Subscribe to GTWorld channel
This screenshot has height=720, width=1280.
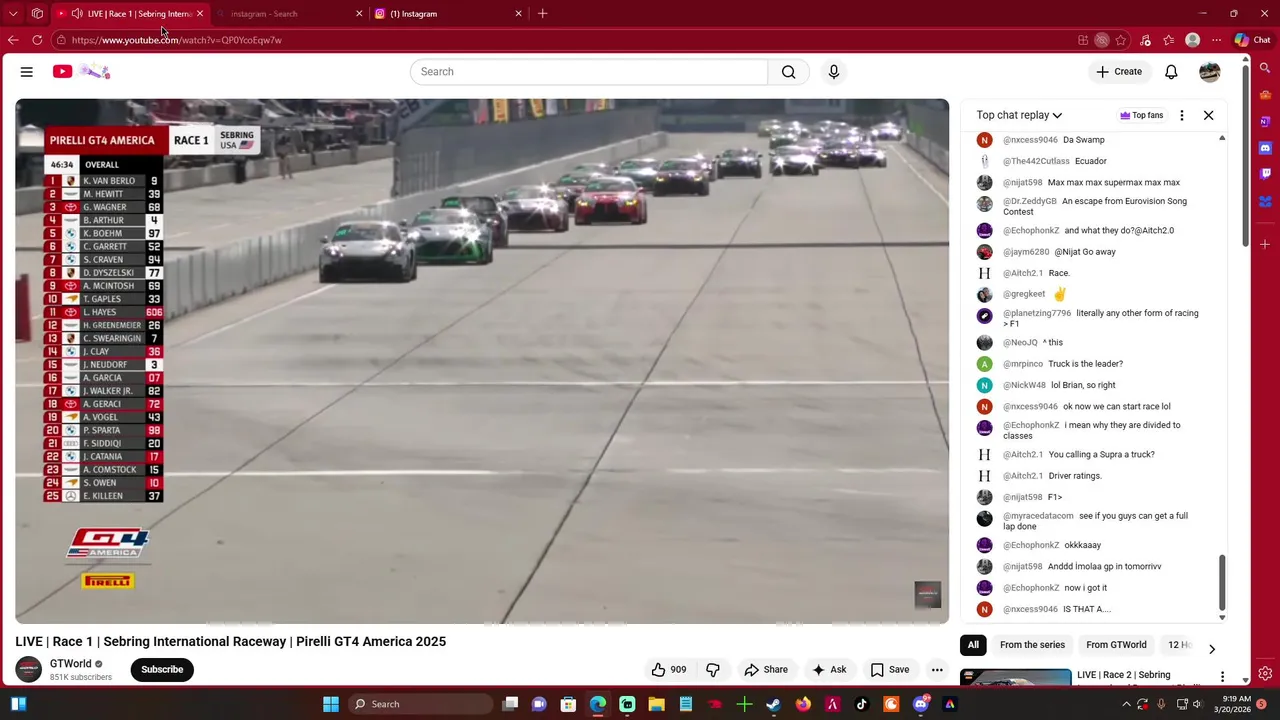point(162,670)
